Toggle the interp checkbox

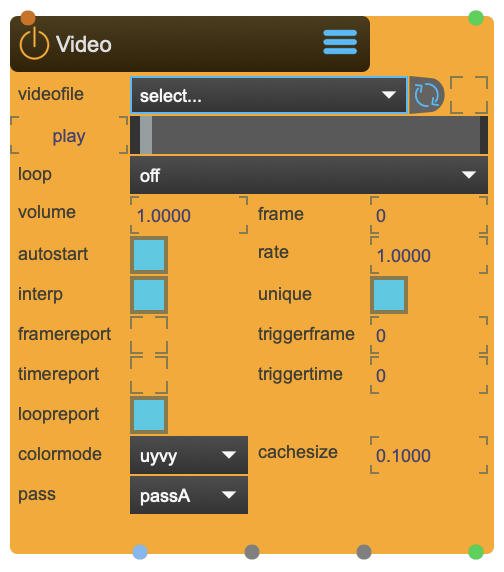point(149,295)
